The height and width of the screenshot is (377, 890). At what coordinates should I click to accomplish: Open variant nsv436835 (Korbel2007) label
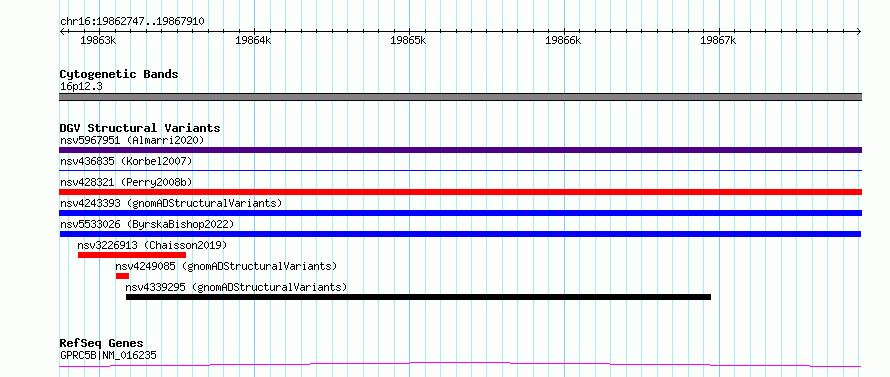126,162
